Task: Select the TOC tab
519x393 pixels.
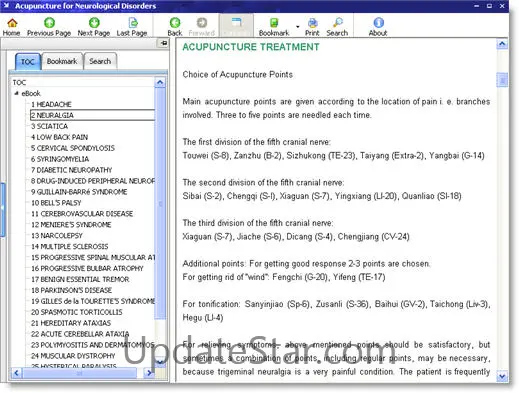Action: coord(28,62)
